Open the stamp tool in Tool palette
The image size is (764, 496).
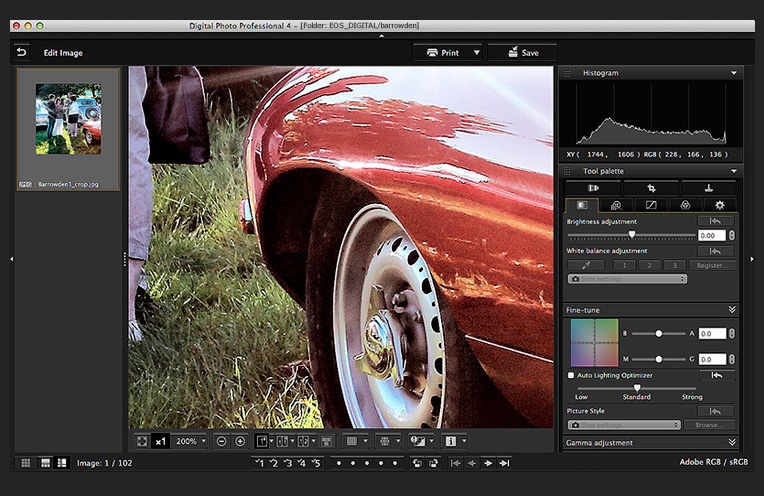709,188
